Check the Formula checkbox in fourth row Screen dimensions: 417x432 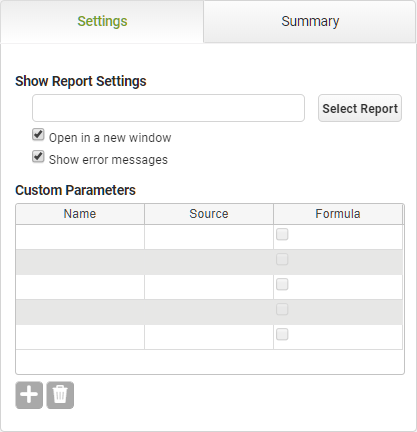pyautogui.click(x=282, y=309)
